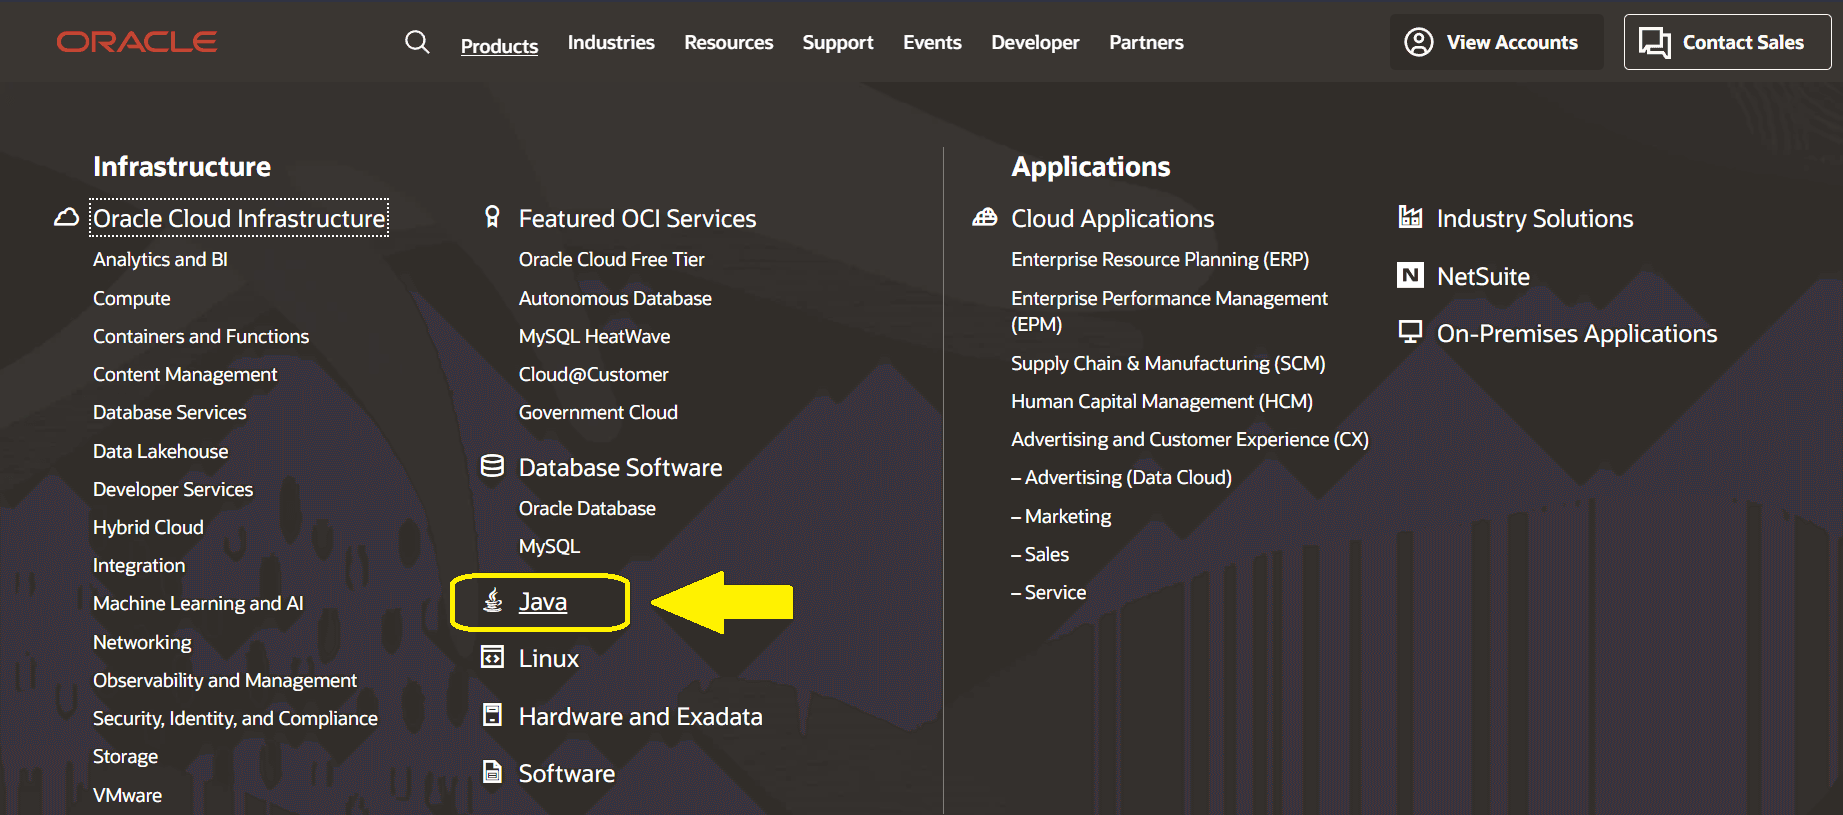Click the Contact Sales button
This screenshot has width=1843, height=815.
point(1727,42)
